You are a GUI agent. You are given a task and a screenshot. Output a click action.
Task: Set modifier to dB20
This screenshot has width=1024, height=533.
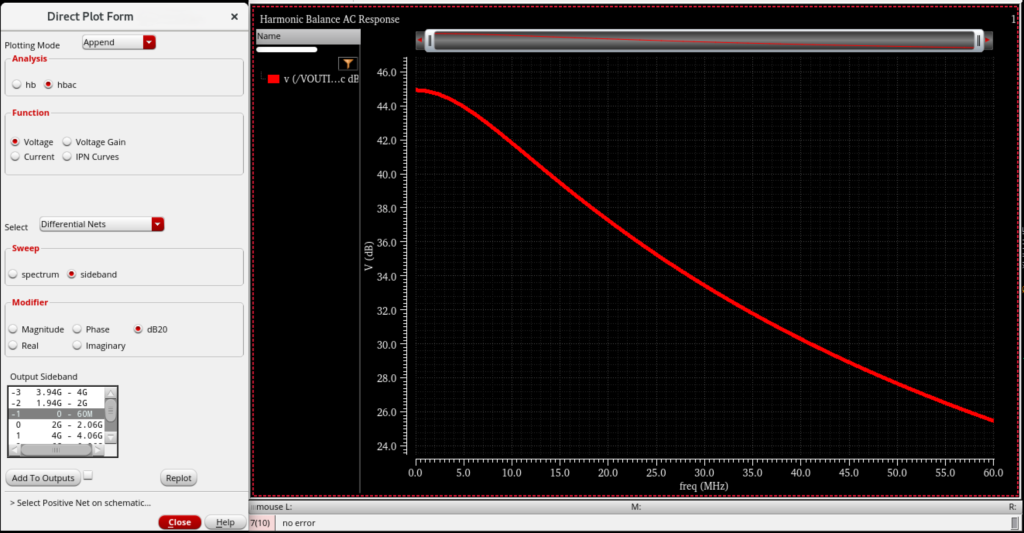pos(138,329)
